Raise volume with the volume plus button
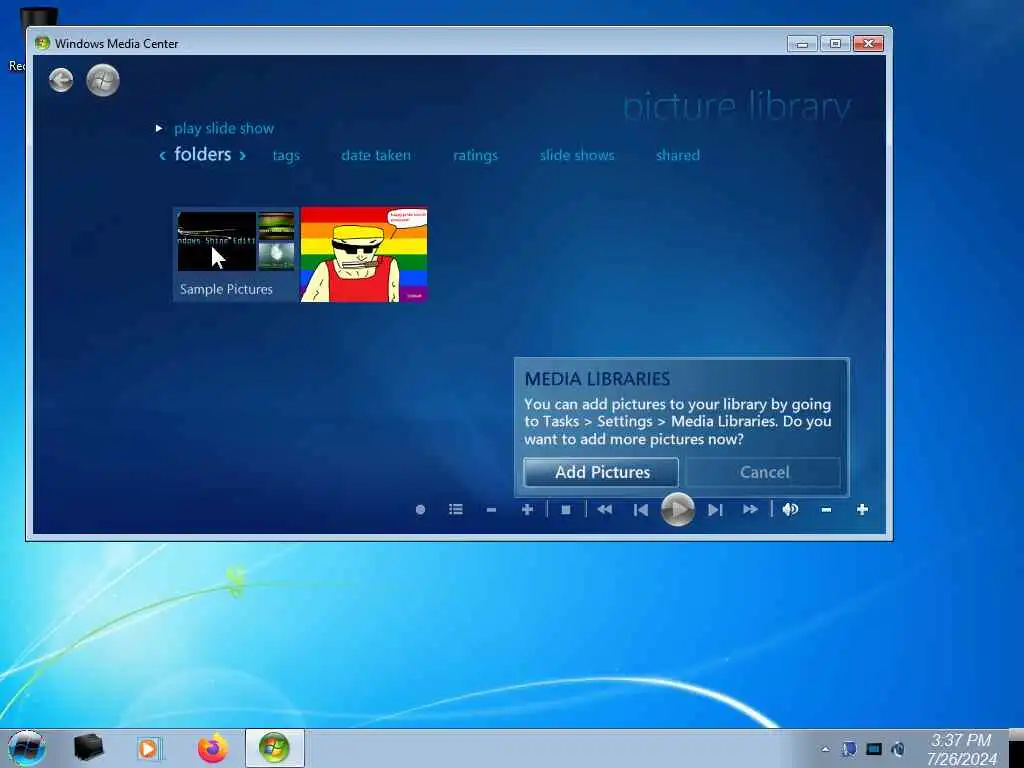The height and width of the screenshot is (768, 1024). [x=862, y=509]
